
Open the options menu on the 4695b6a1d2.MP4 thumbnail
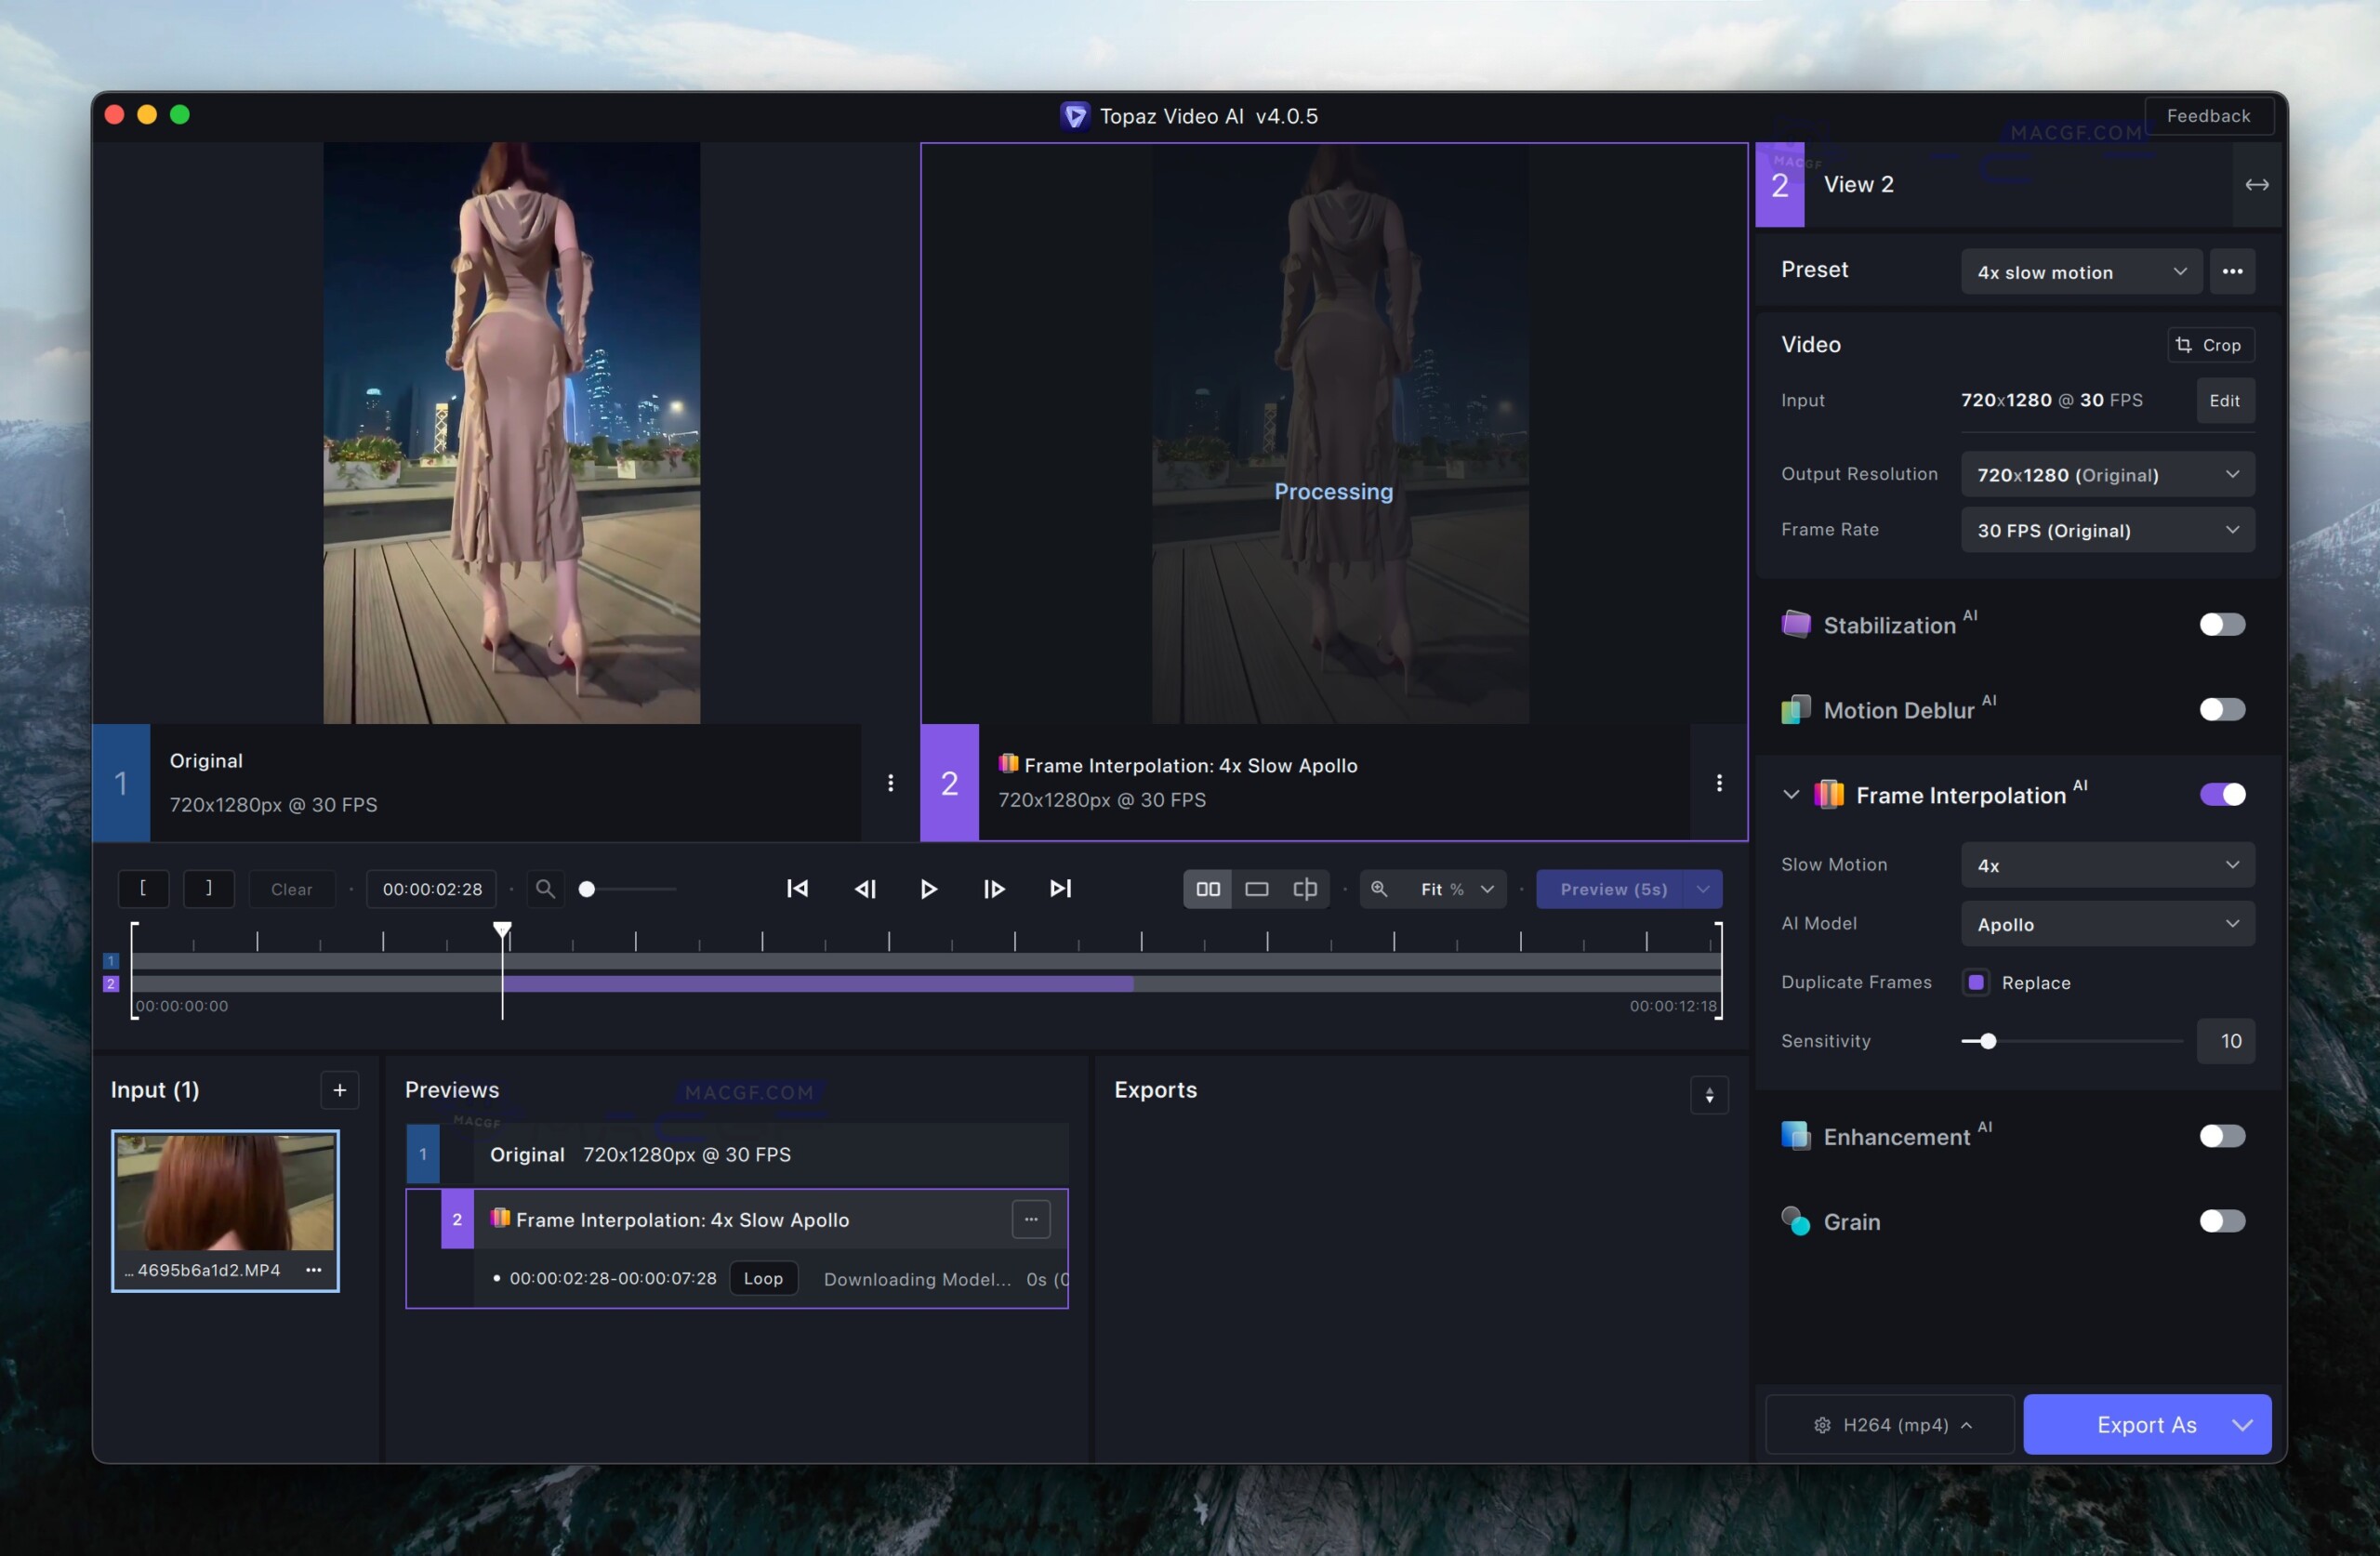coord(313,1270)
